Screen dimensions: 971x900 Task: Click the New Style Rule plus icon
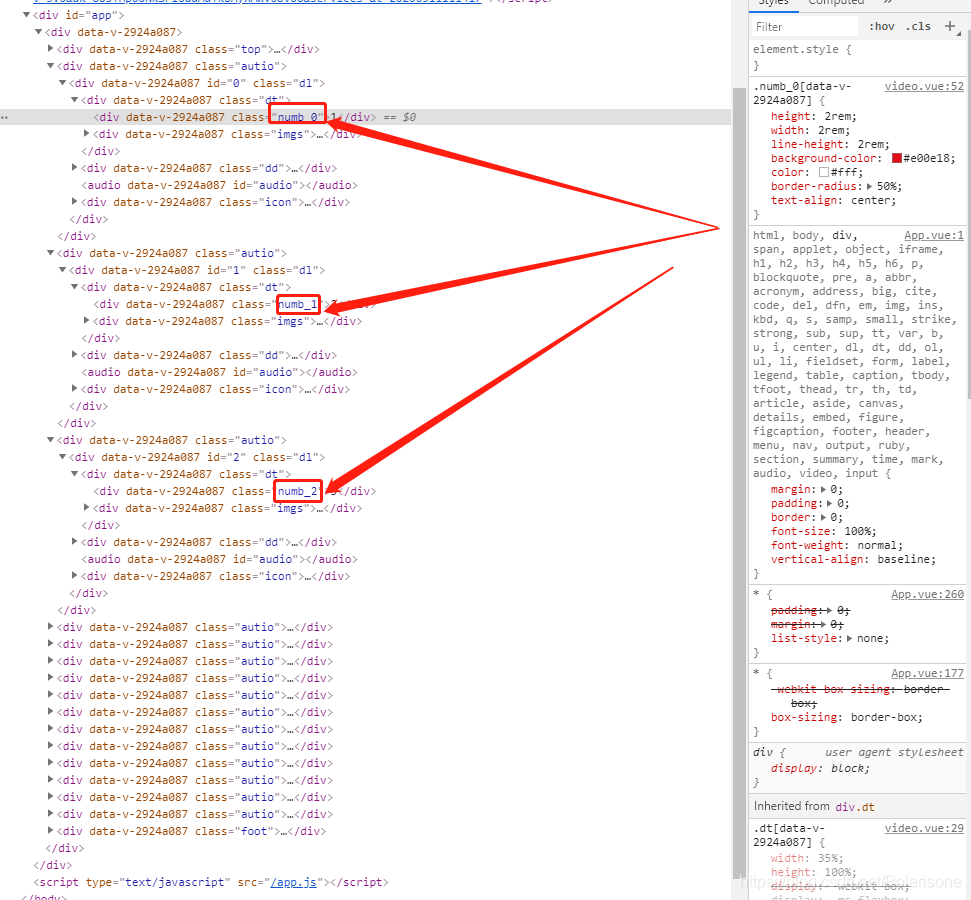point(949,26)
